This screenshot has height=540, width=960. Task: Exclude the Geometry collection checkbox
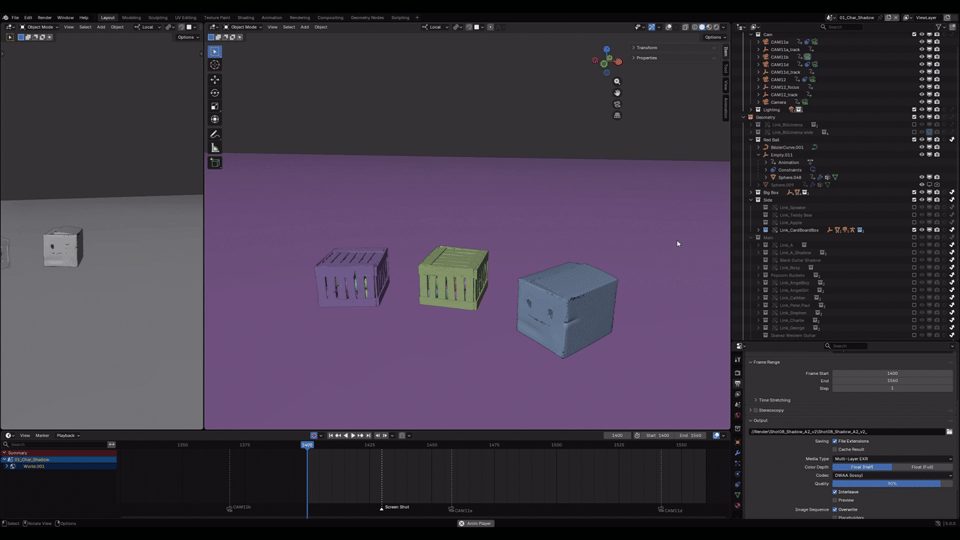(x=914, y=117)
